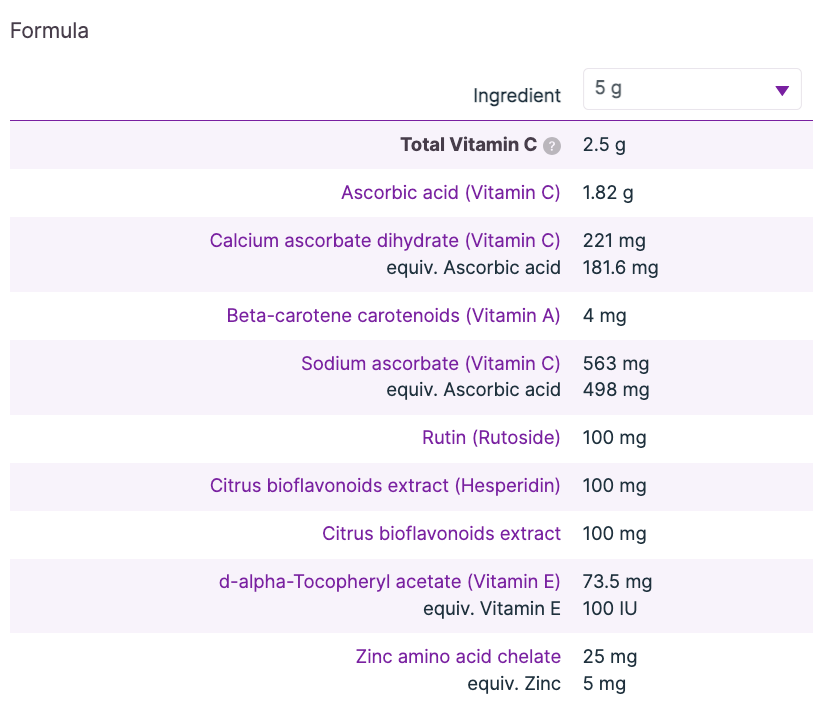Click the 1.82 g ascorbic acid amount
828x724 pixels.
pos(608,193)
